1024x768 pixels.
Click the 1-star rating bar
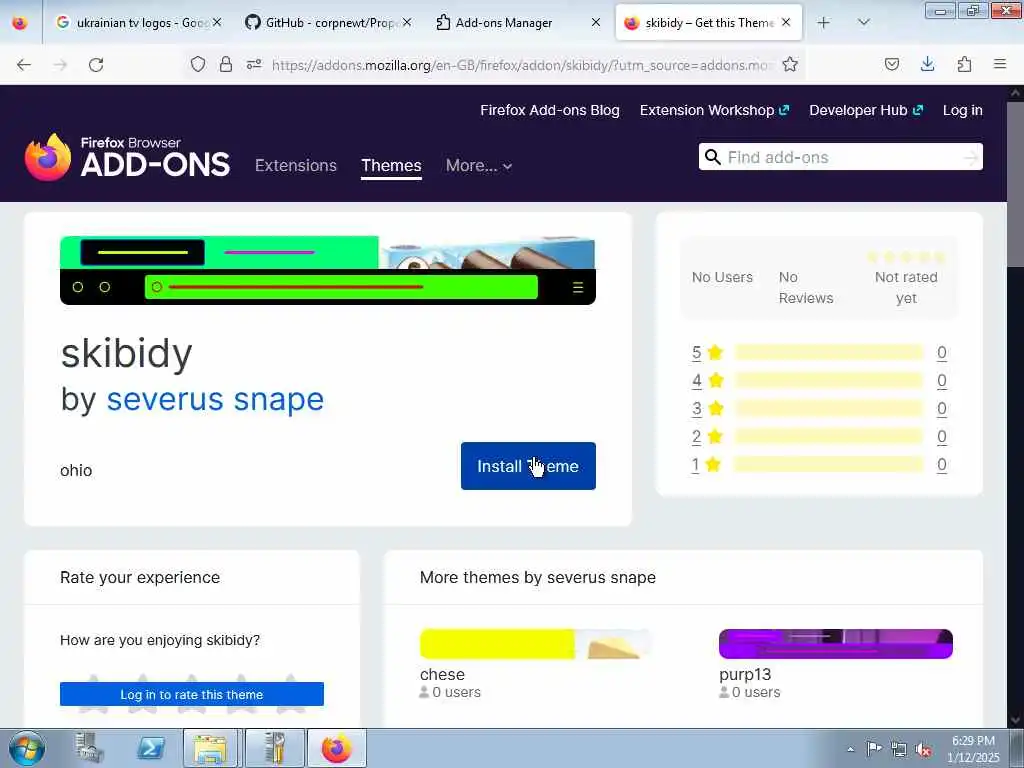point(829,465)
